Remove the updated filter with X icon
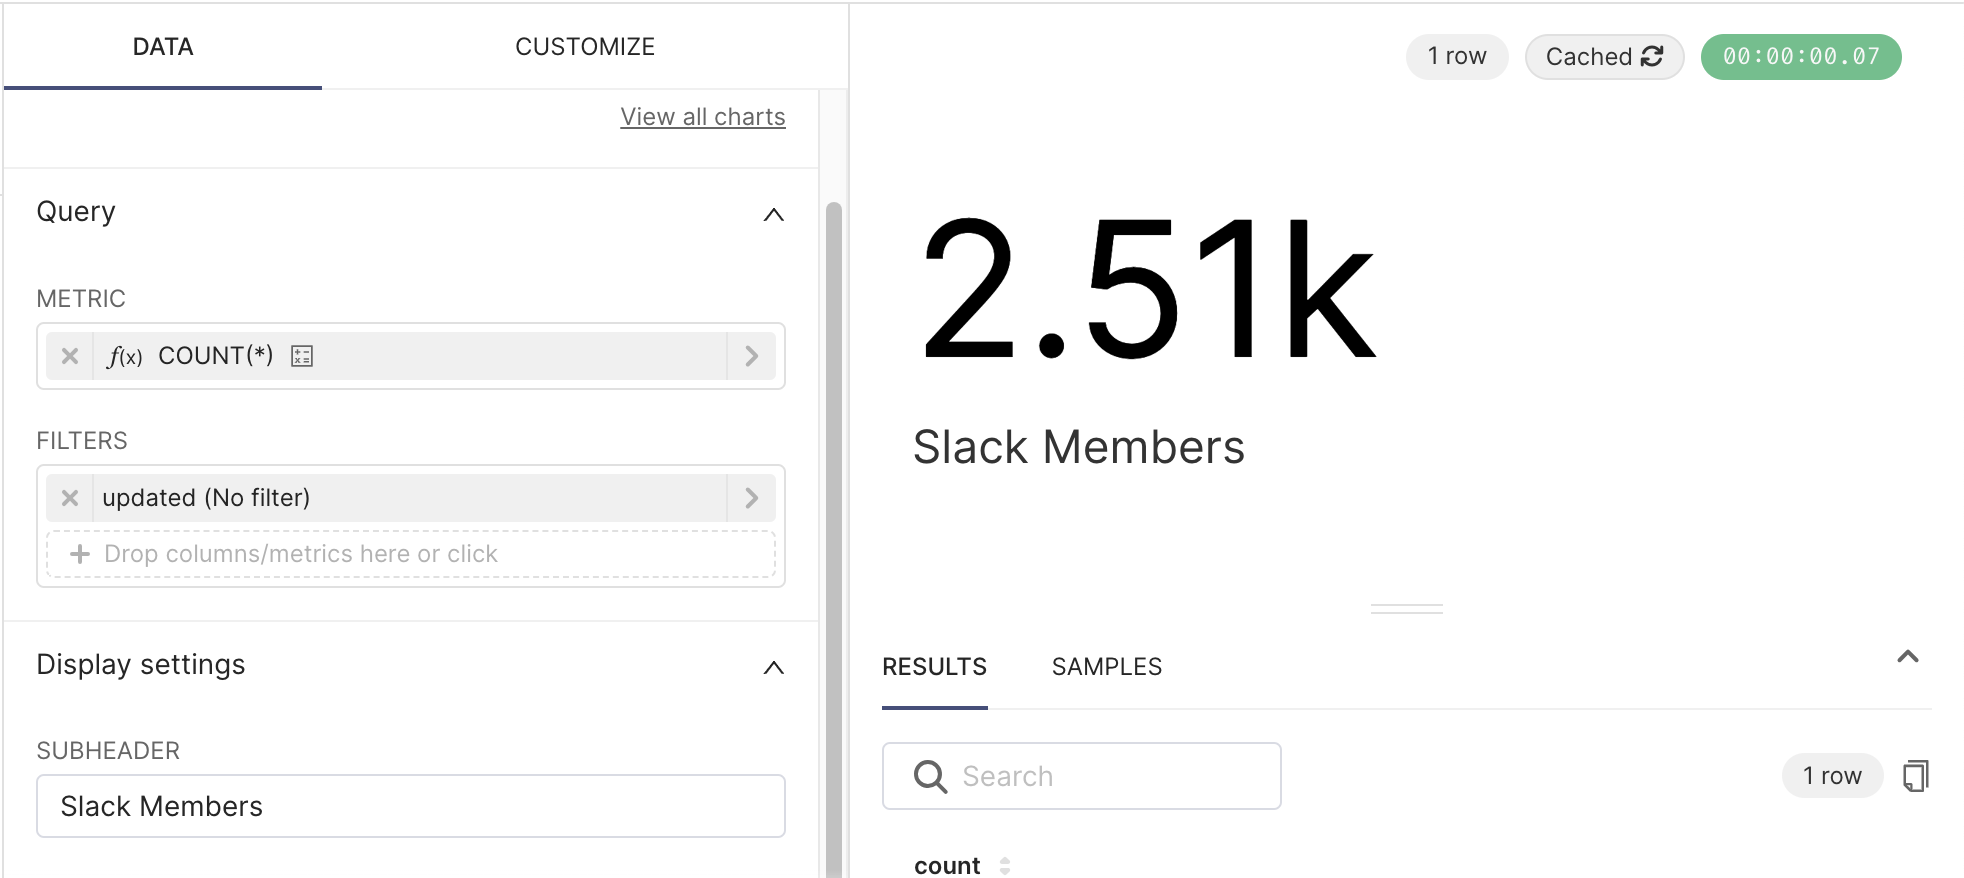 [x=70, y=498]
